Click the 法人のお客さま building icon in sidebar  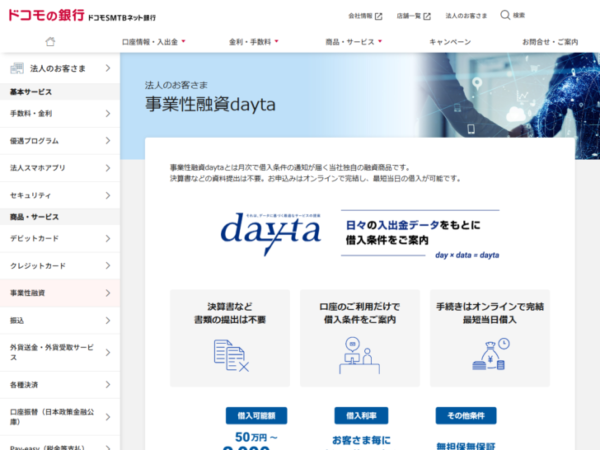[17, 68]
